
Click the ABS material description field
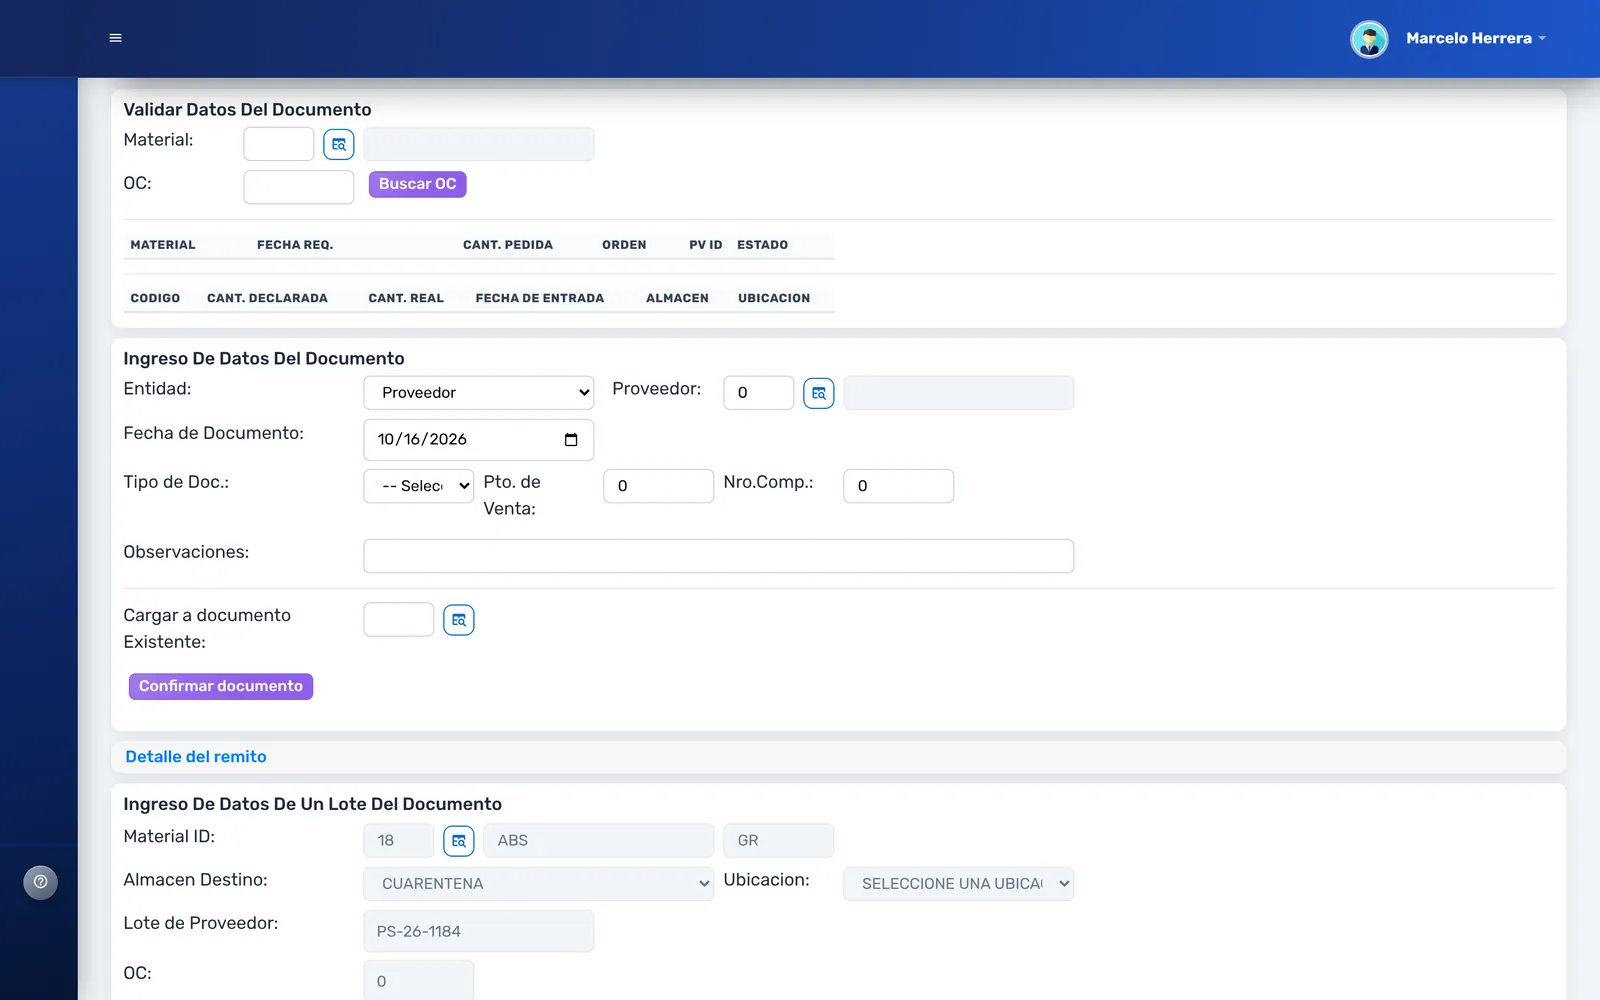pyautogui.click(x=599, y=841)
